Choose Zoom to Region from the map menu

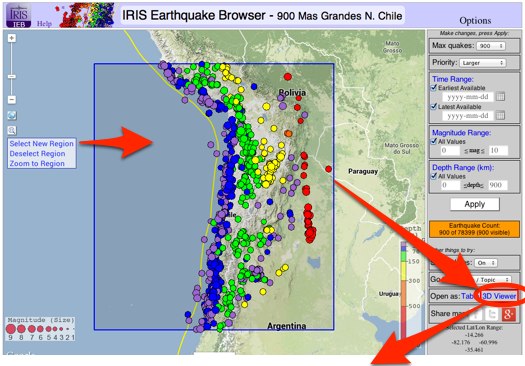[x=37, y=164]
